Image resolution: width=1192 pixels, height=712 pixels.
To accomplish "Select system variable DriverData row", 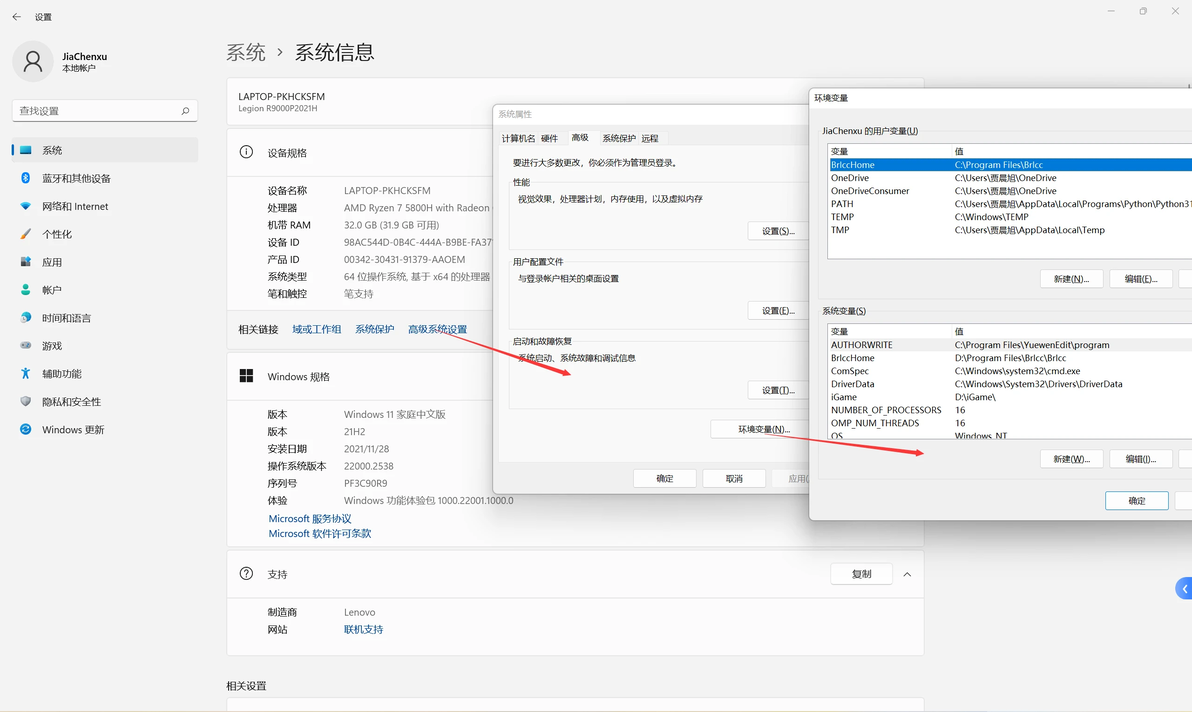I will coord(1010,384).
